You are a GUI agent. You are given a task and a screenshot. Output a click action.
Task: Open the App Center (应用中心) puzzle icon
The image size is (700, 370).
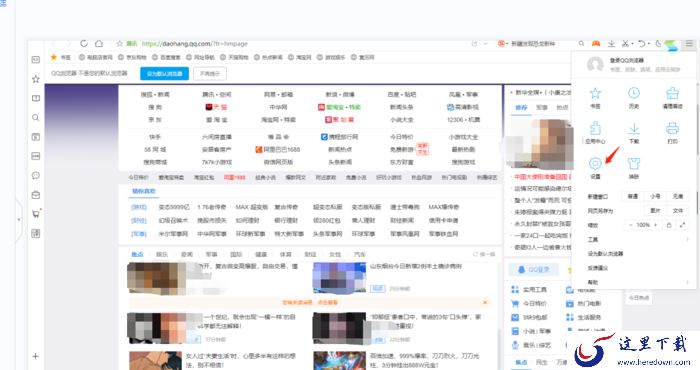[x=595, y=129]
